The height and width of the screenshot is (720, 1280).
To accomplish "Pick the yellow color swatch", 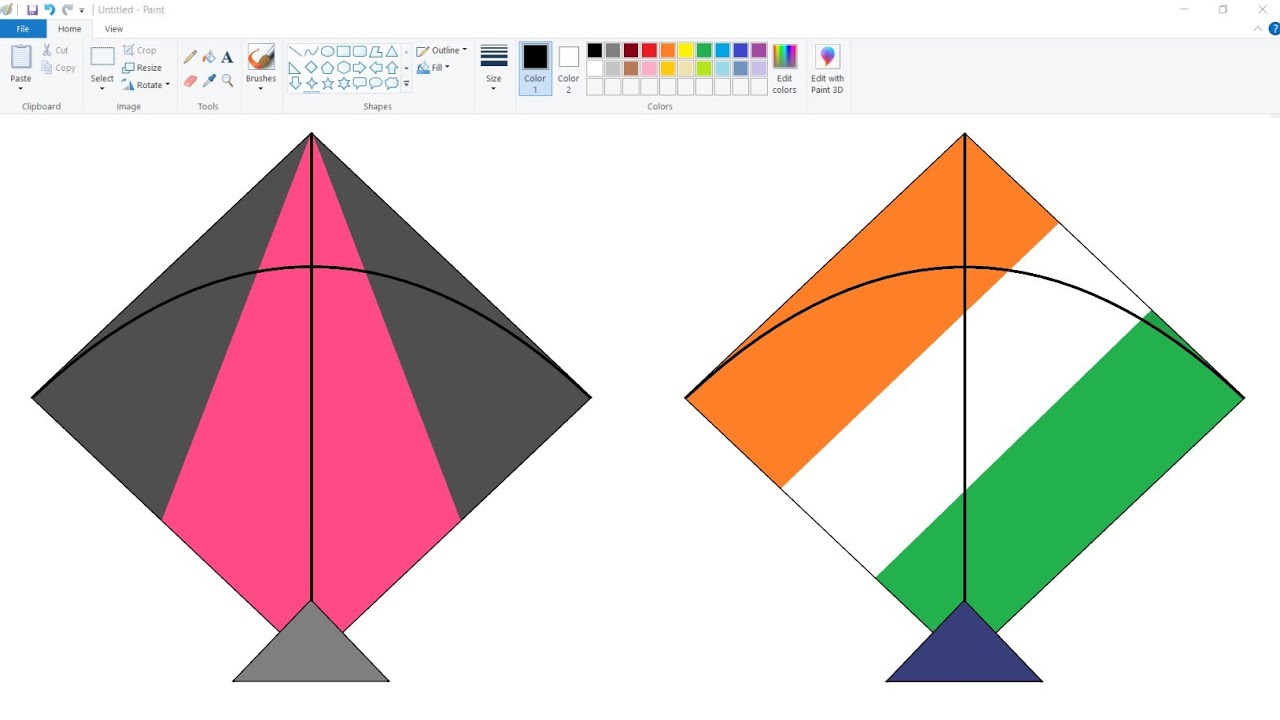I will 685,50.
